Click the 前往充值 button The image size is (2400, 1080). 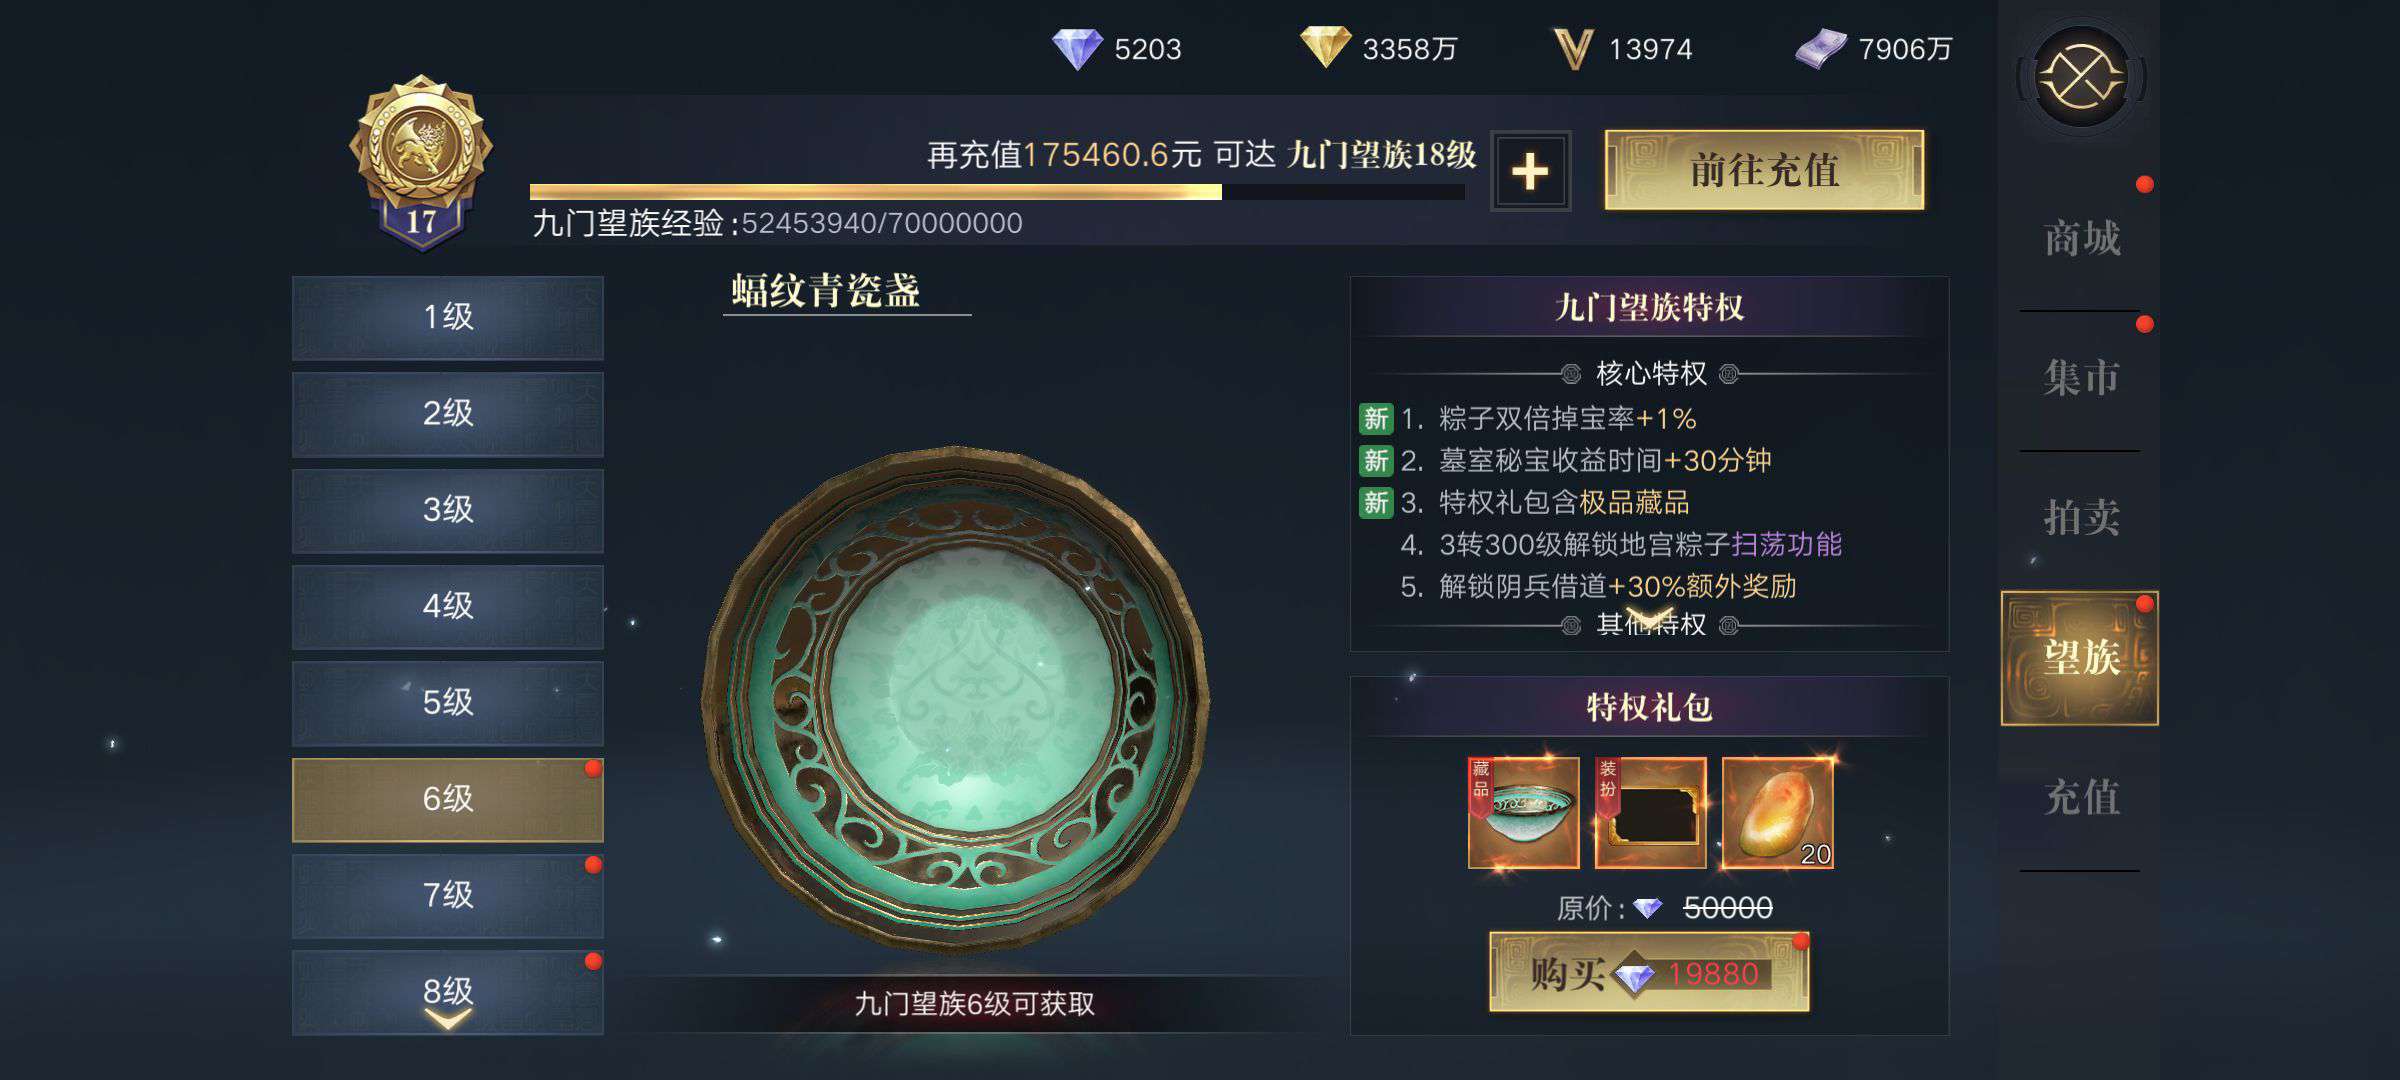(x=1764, y=170)
